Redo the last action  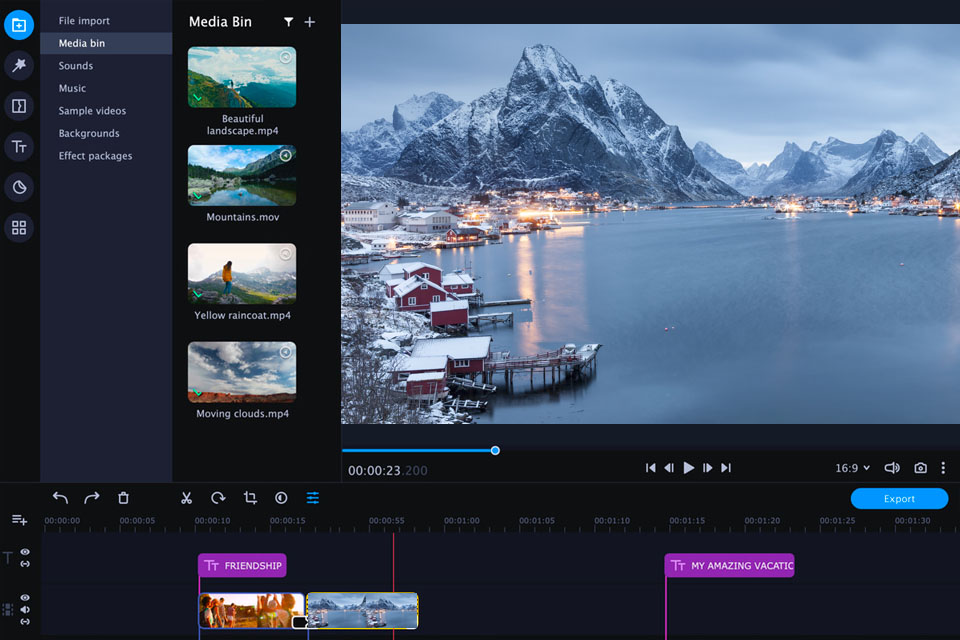(x=92, y=498)
